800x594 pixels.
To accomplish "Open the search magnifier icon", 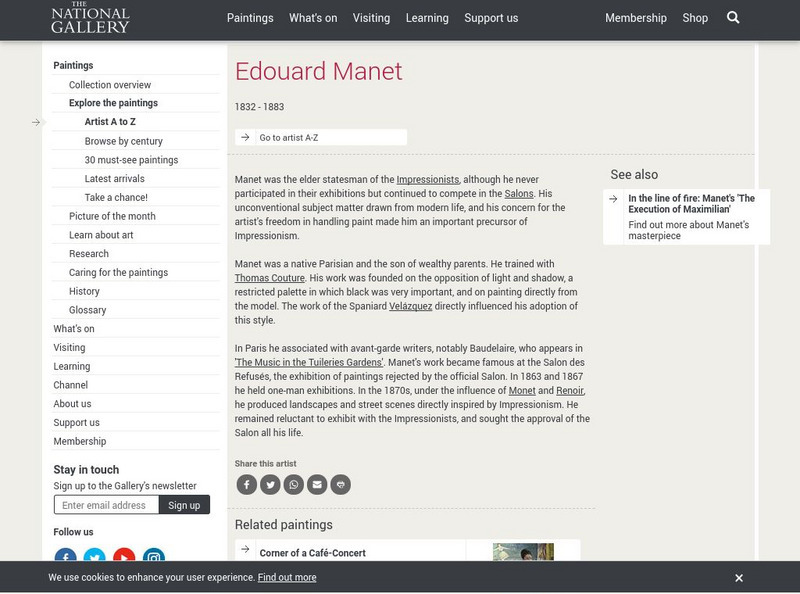I will pos(733,18).
